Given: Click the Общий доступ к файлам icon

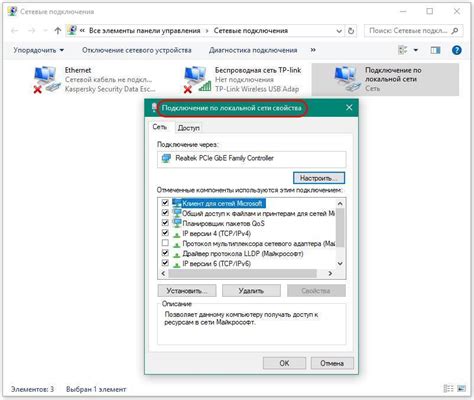Looking at the screenshot, I should pos(177,213).
